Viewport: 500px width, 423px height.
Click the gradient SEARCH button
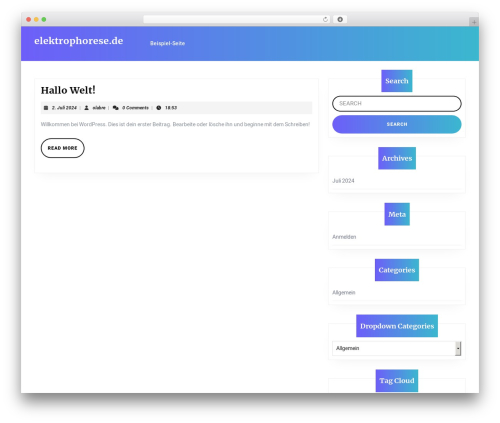(x=397, y=124)
